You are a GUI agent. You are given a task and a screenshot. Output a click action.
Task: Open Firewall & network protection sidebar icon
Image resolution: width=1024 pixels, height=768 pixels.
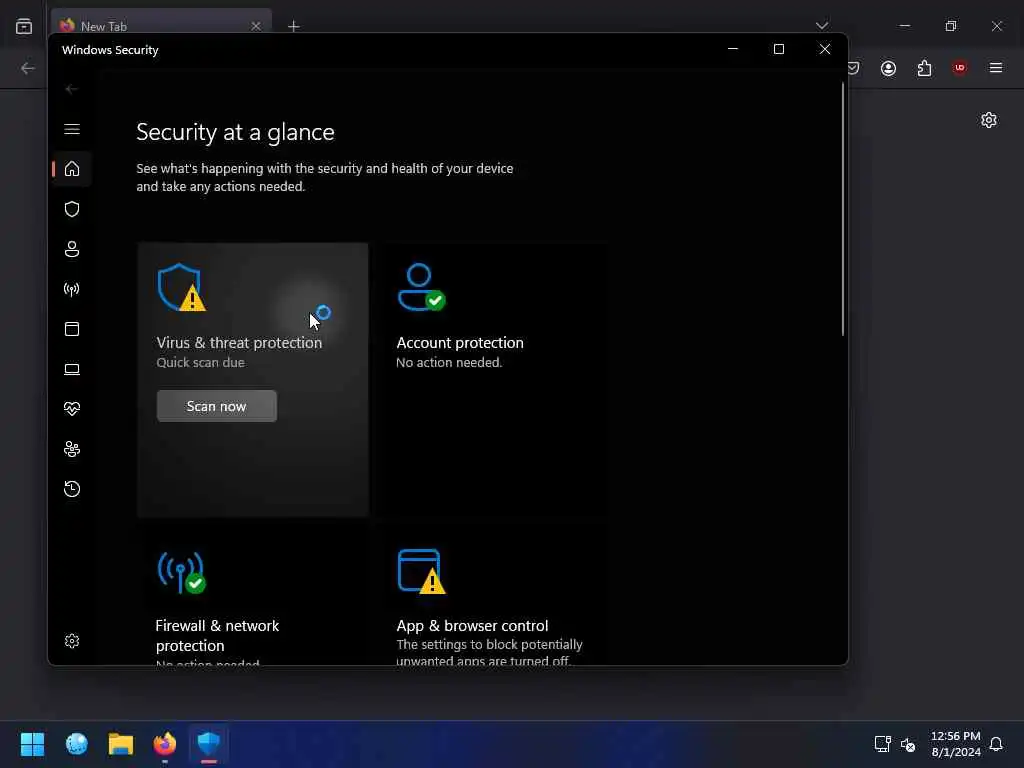tap(72, 289)
